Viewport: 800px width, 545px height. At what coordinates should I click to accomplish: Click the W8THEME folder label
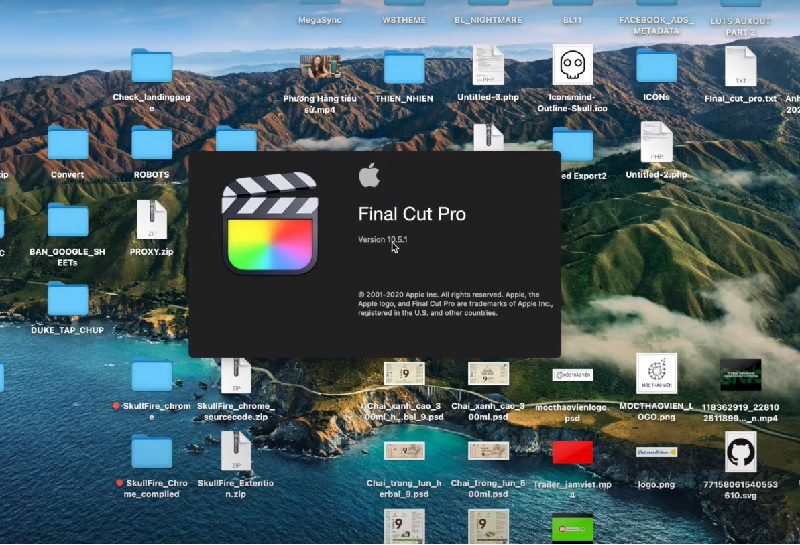(x=404, y=20)
